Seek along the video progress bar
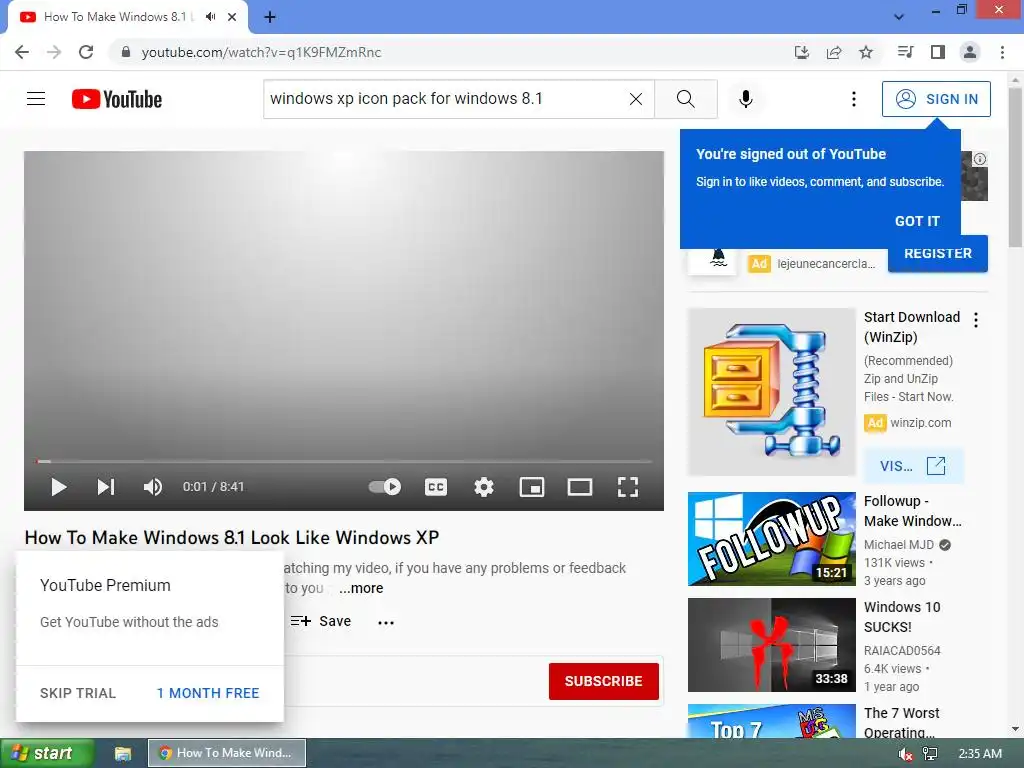The height and width of the screenshot is (768, 1024). [344, 461]
